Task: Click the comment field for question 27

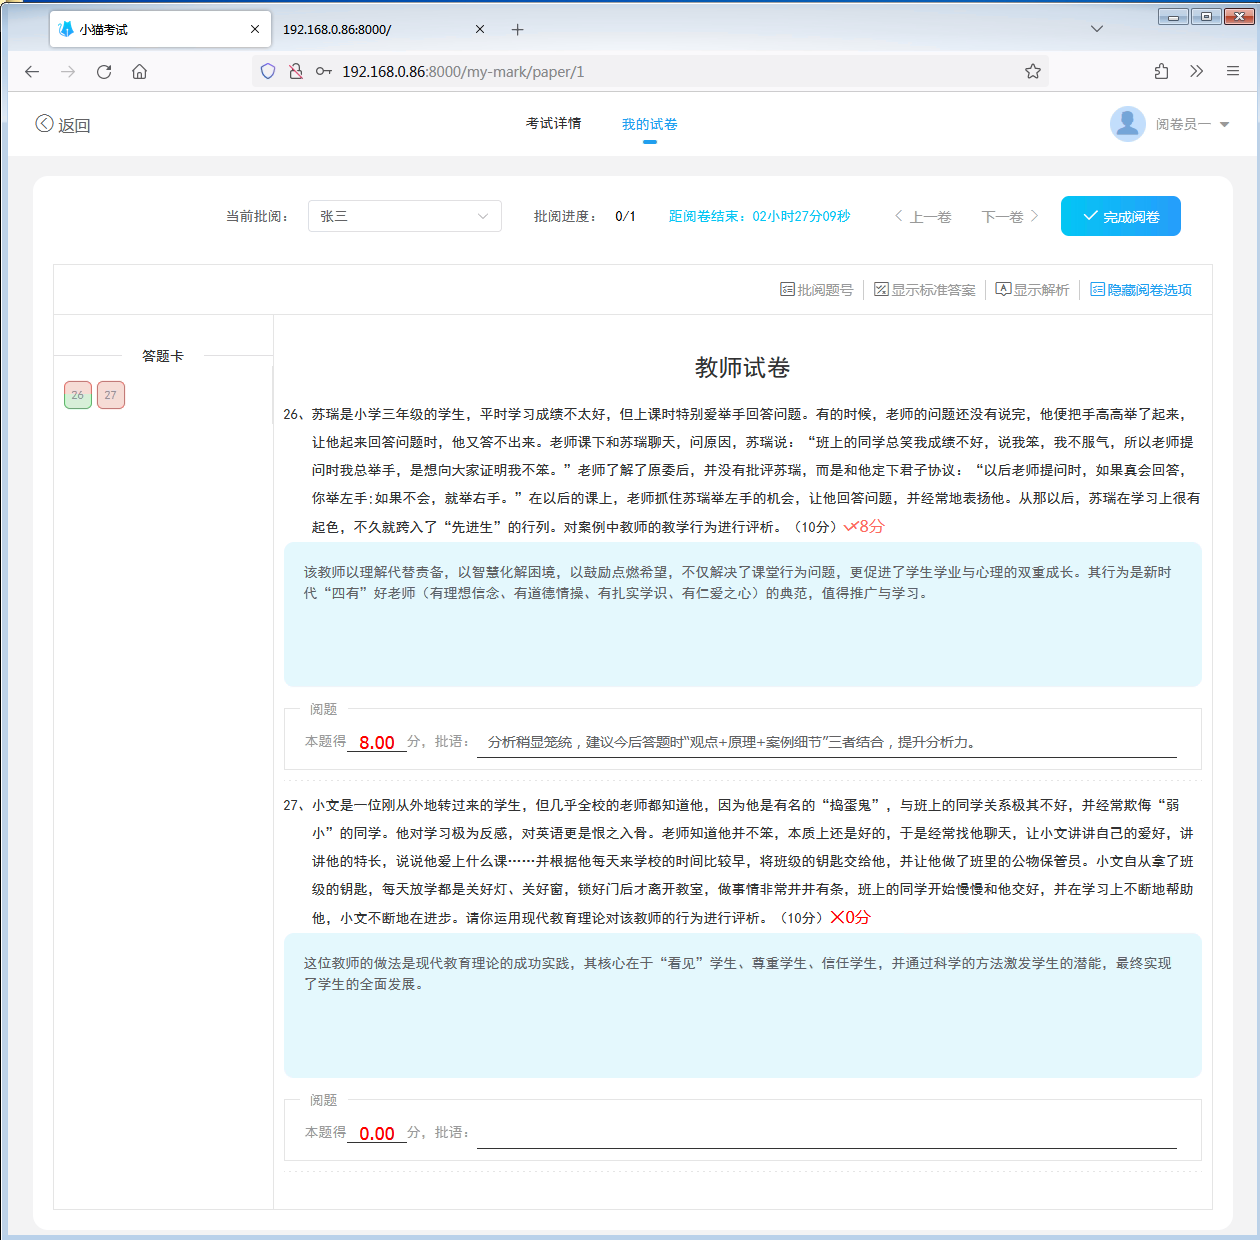Action: tap(826, 1133)
